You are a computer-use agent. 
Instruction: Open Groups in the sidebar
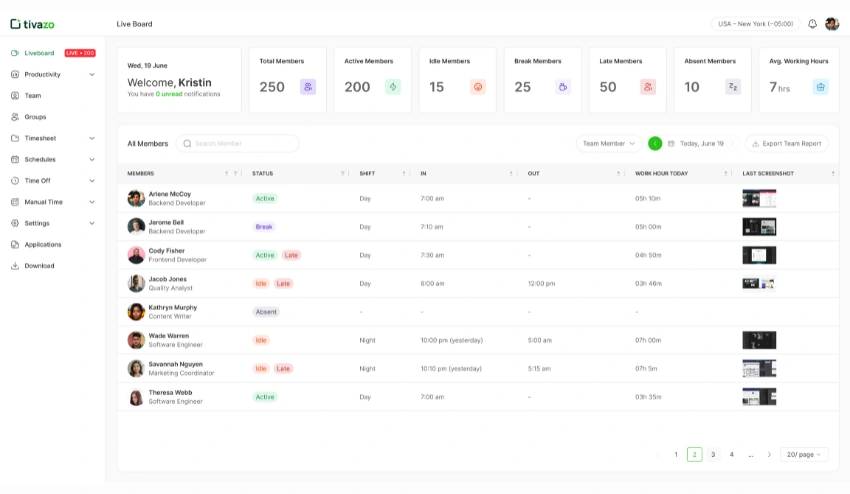[x=35, y=117]
